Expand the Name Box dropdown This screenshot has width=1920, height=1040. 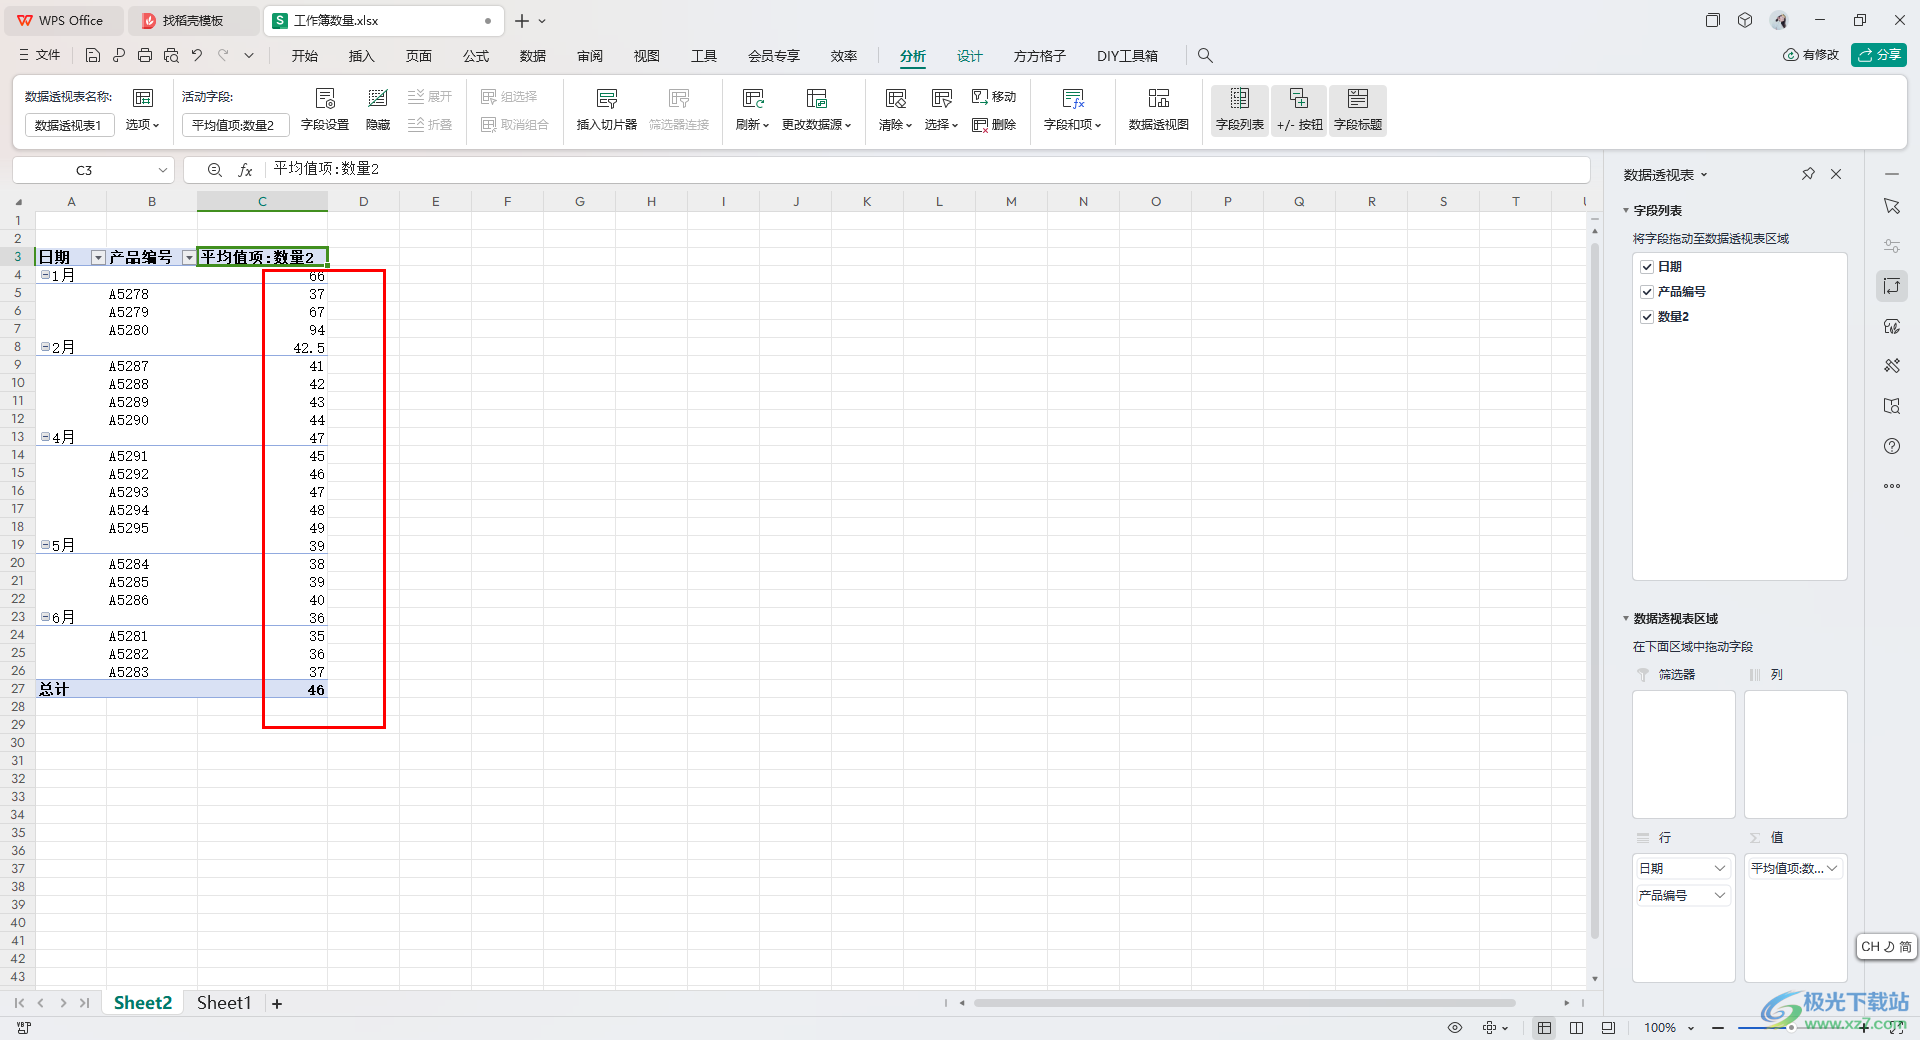click(162, 170)
